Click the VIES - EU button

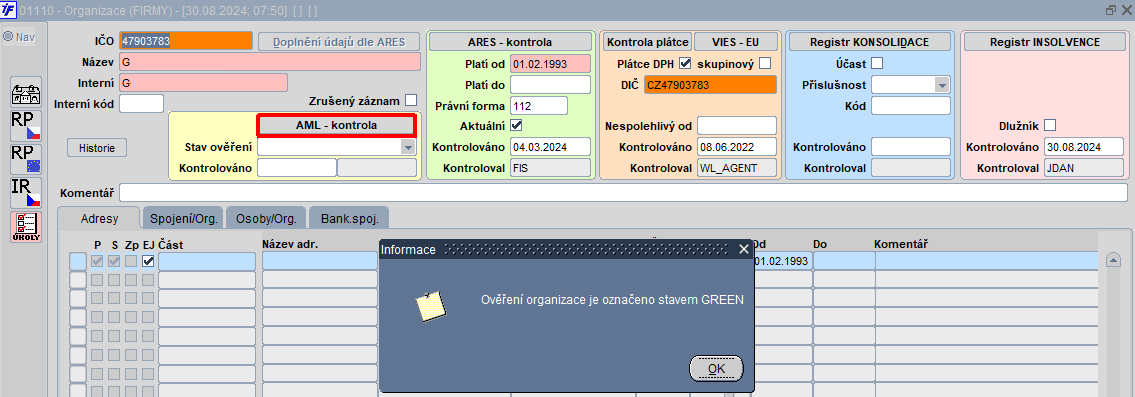(735, 42)
